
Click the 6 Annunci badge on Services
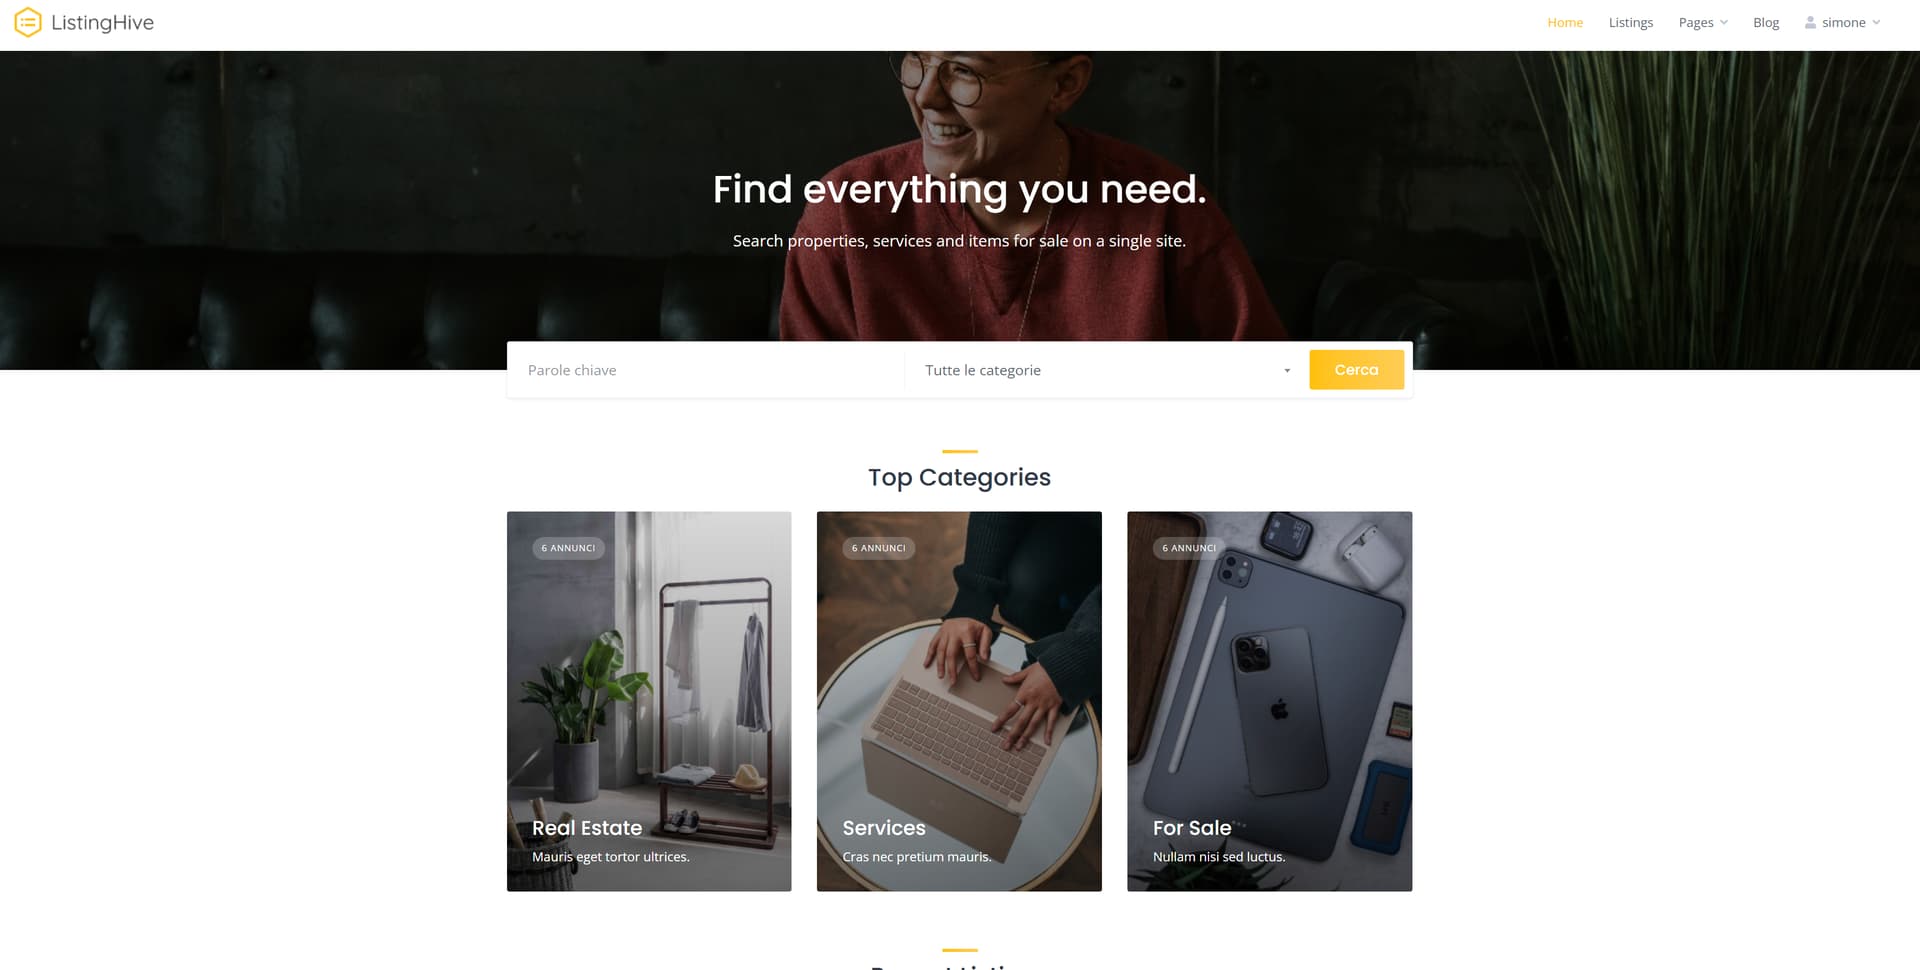[878, 548]
